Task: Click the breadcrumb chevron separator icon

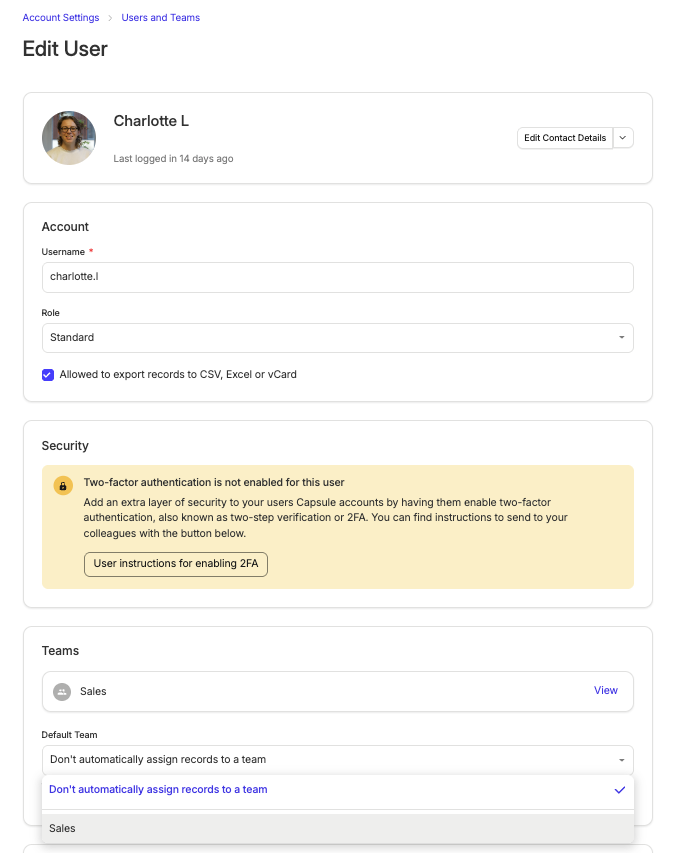Action: [x=110, y=18]
